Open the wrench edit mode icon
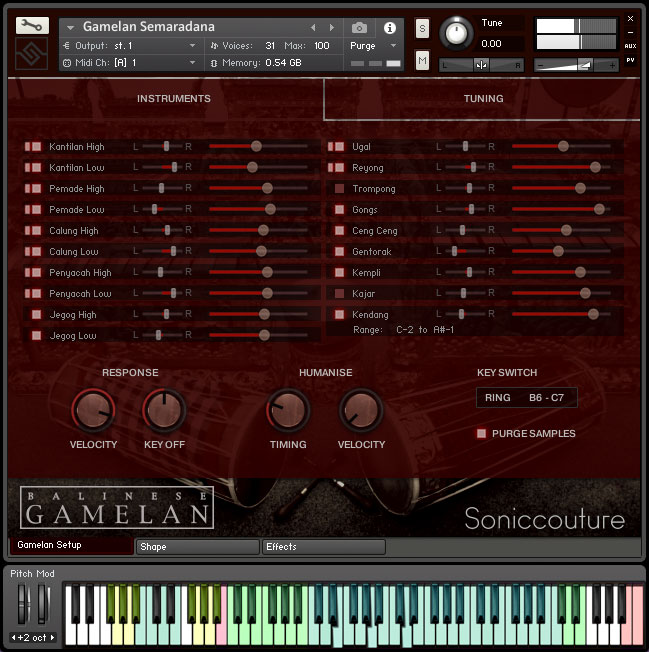Image resolution: width=649 pixels, height=652 pixels. (x=32, y=26)
